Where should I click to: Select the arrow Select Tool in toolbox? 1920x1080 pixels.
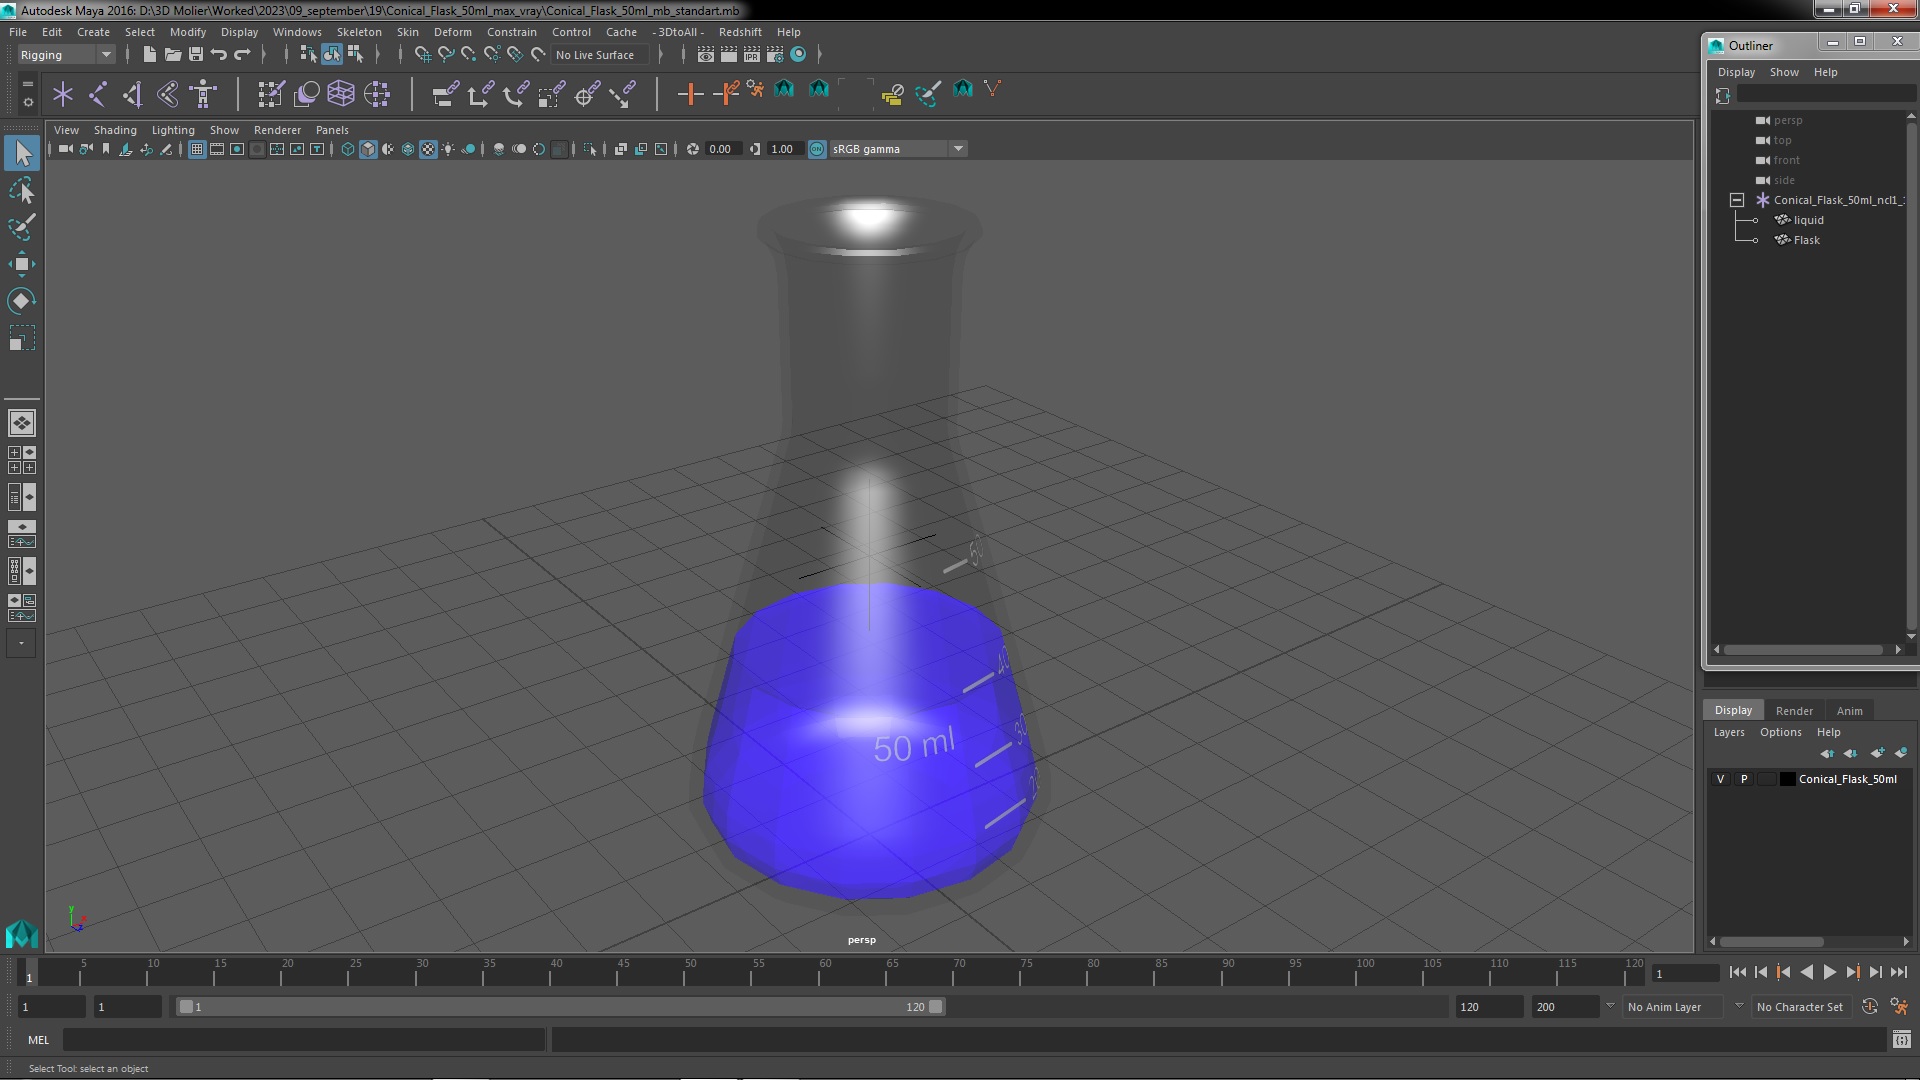point(22,153)
